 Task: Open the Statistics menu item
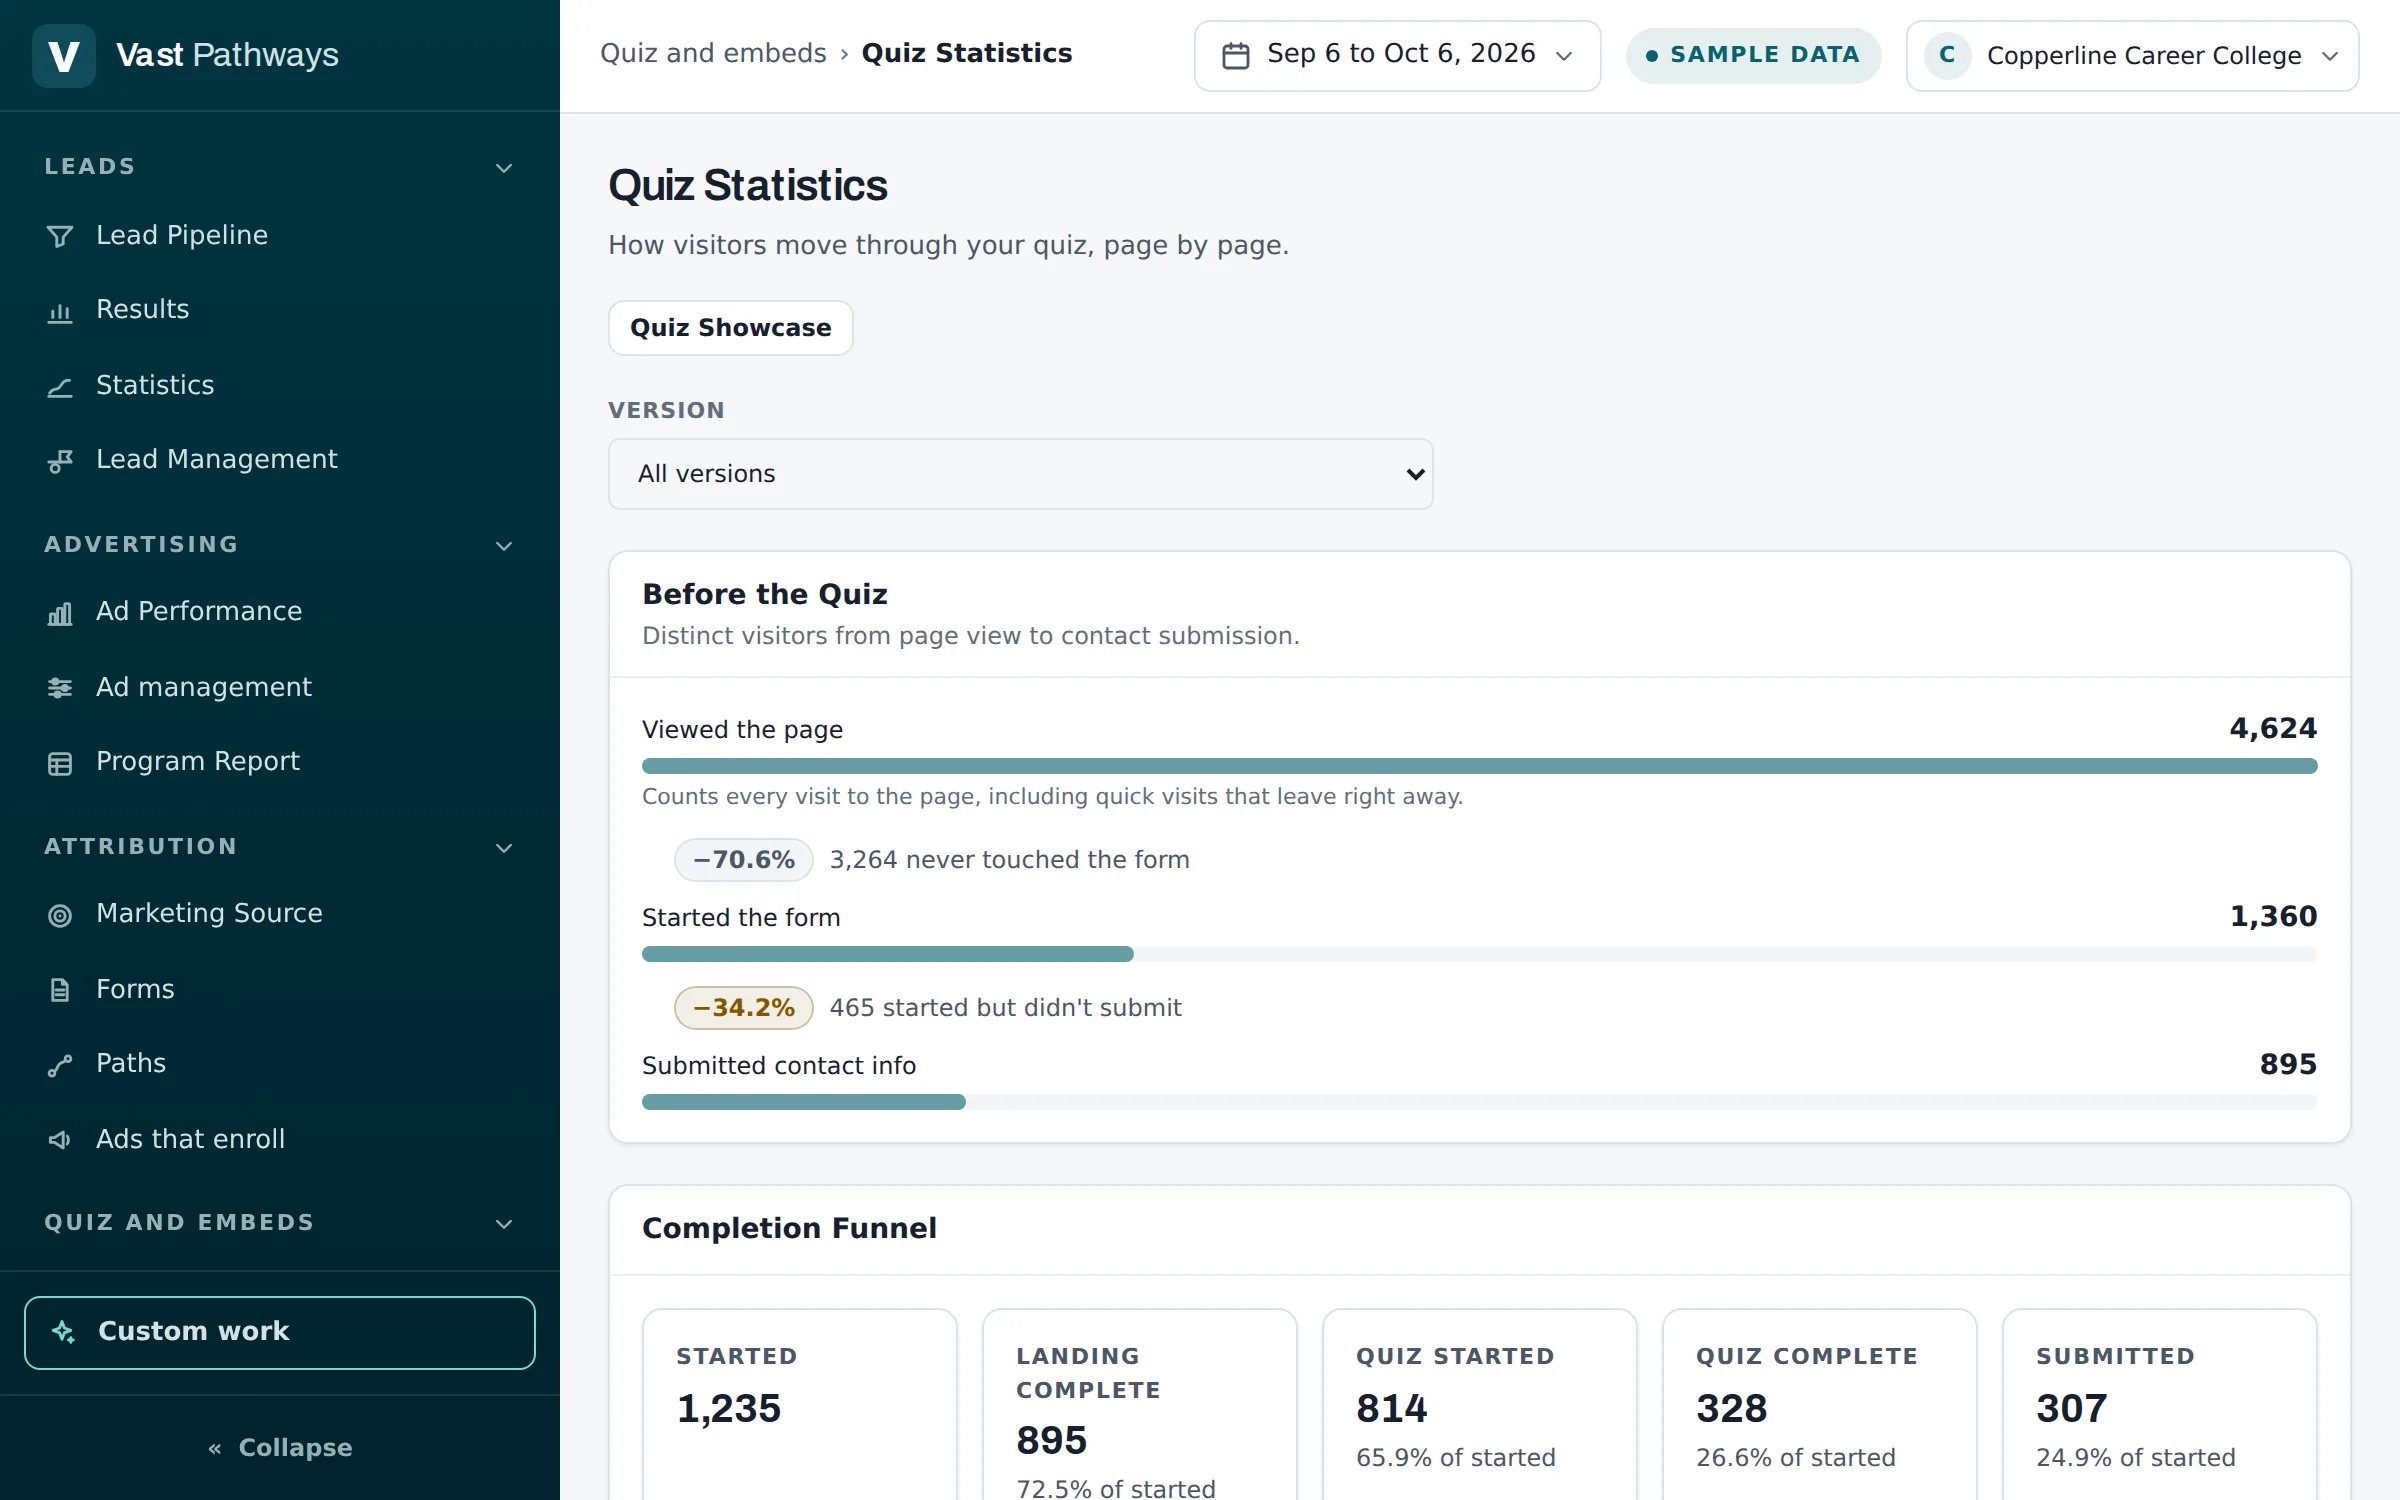pos(280,386)
